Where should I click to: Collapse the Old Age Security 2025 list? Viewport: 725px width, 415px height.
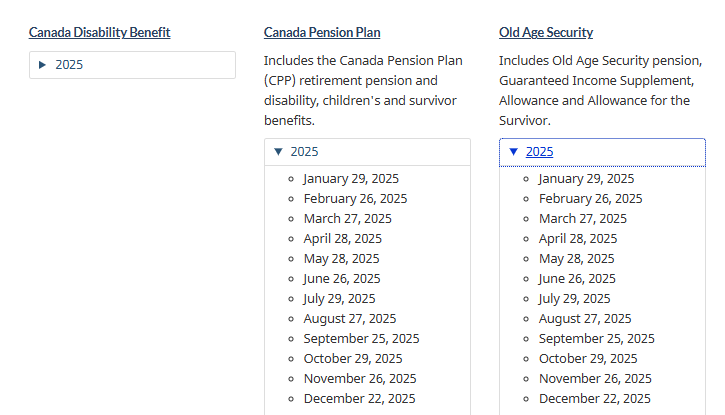point(539,152)
